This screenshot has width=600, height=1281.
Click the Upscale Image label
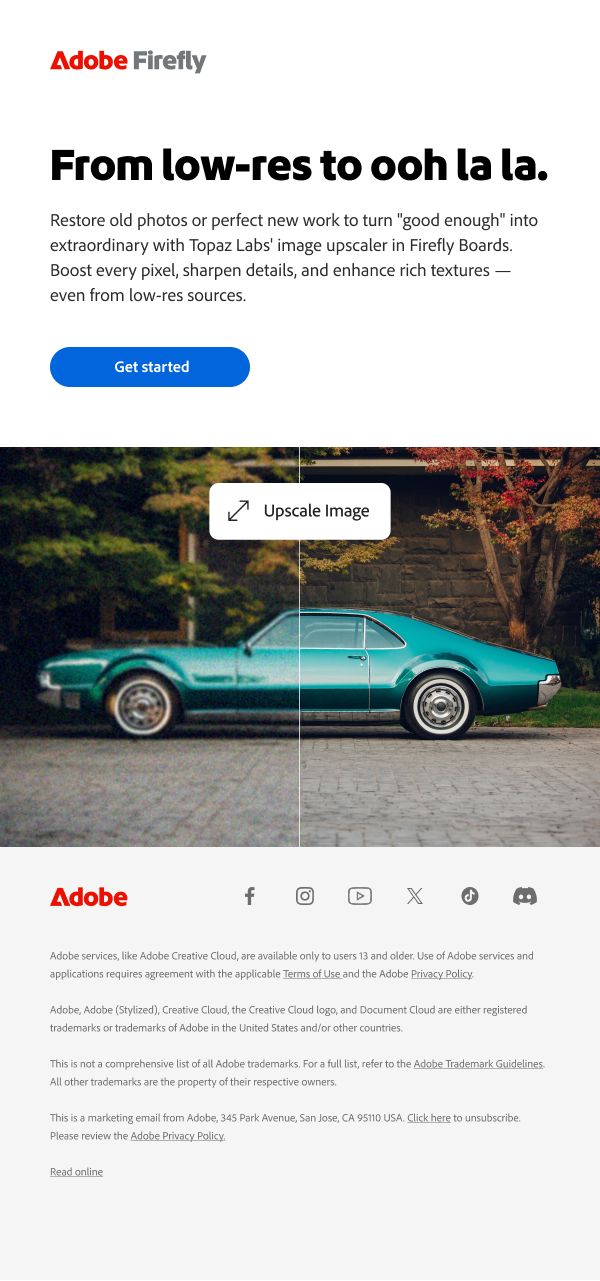pyautogui.click(x=316, y=511)
